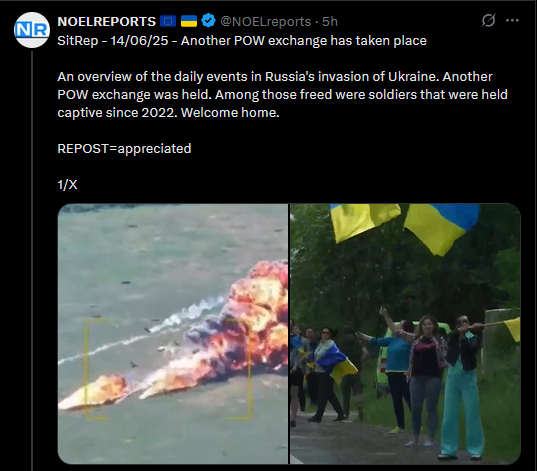
Task: Click the Grok explain-post icon
Action: [488, 21]
